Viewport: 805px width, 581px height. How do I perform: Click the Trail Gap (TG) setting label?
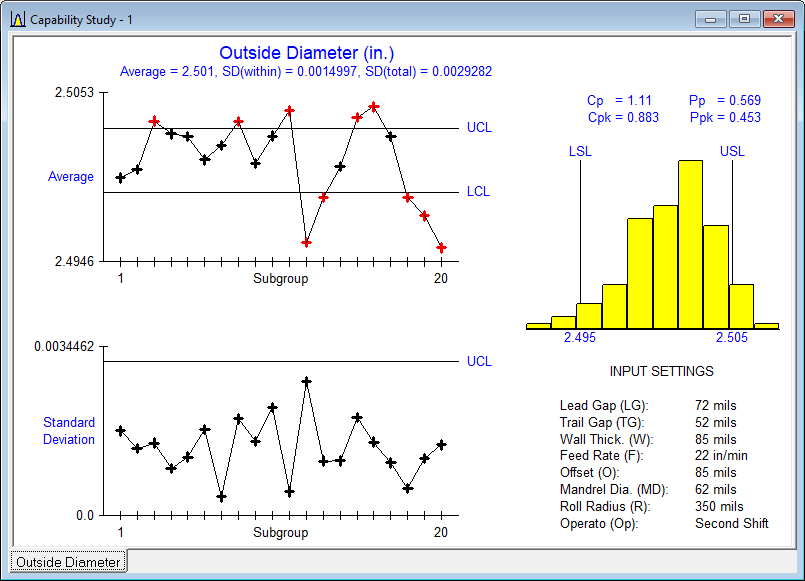[602, 422]
